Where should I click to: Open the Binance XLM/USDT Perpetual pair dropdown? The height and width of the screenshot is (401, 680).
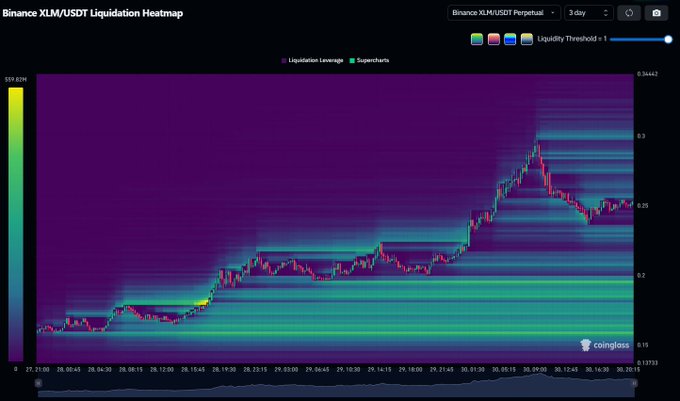click(504, 13)
